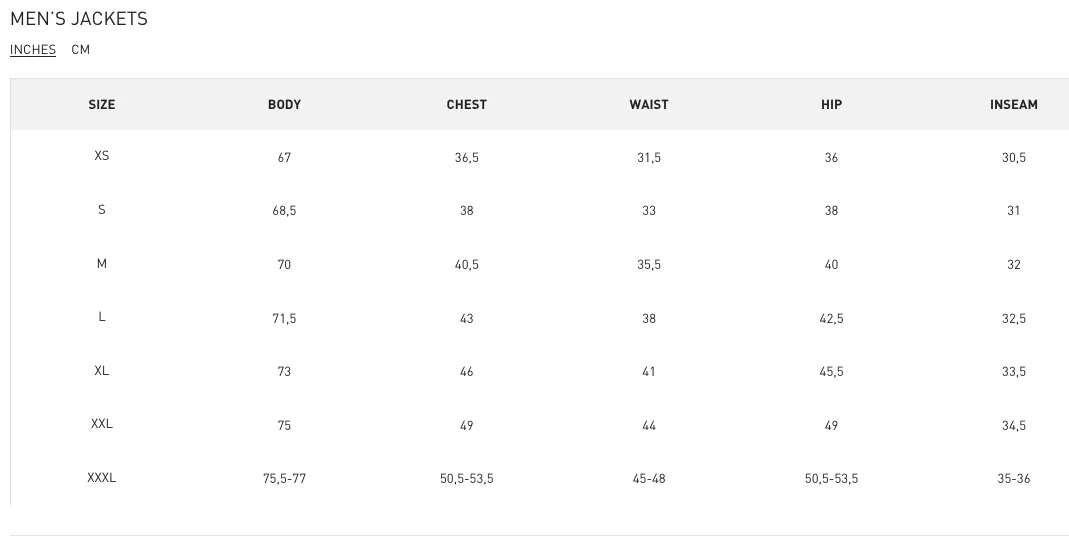Click the XXL size row label

(102, 424)
